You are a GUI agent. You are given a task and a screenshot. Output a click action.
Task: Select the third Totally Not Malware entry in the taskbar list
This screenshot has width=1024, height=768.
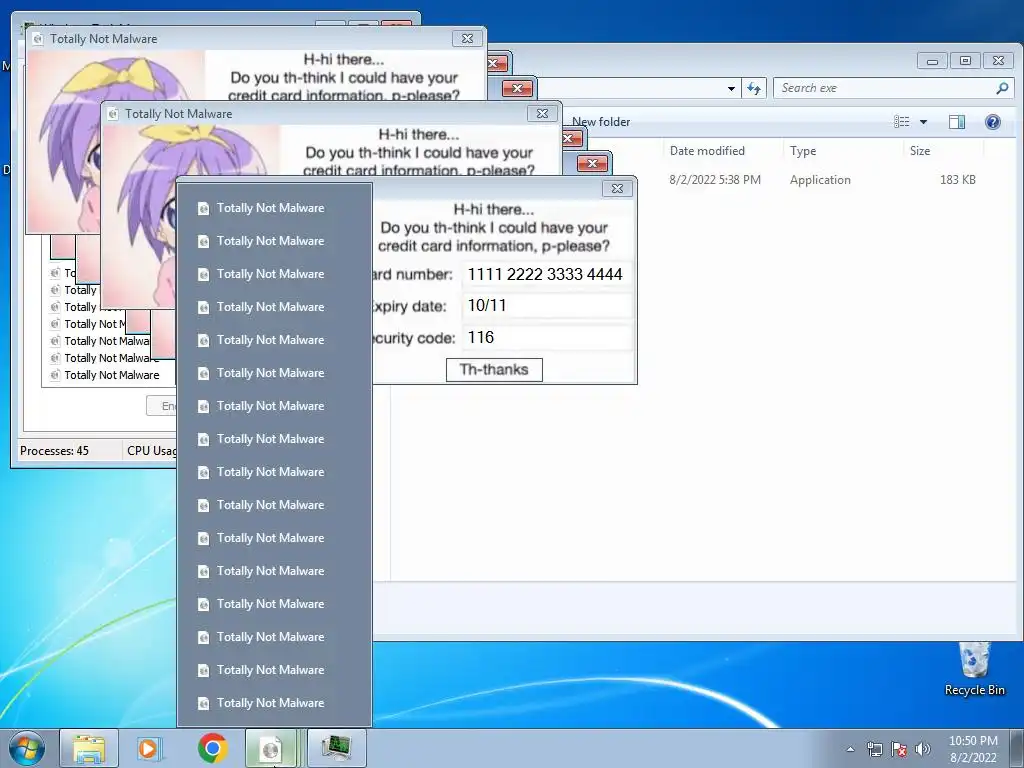click(274, 274)
